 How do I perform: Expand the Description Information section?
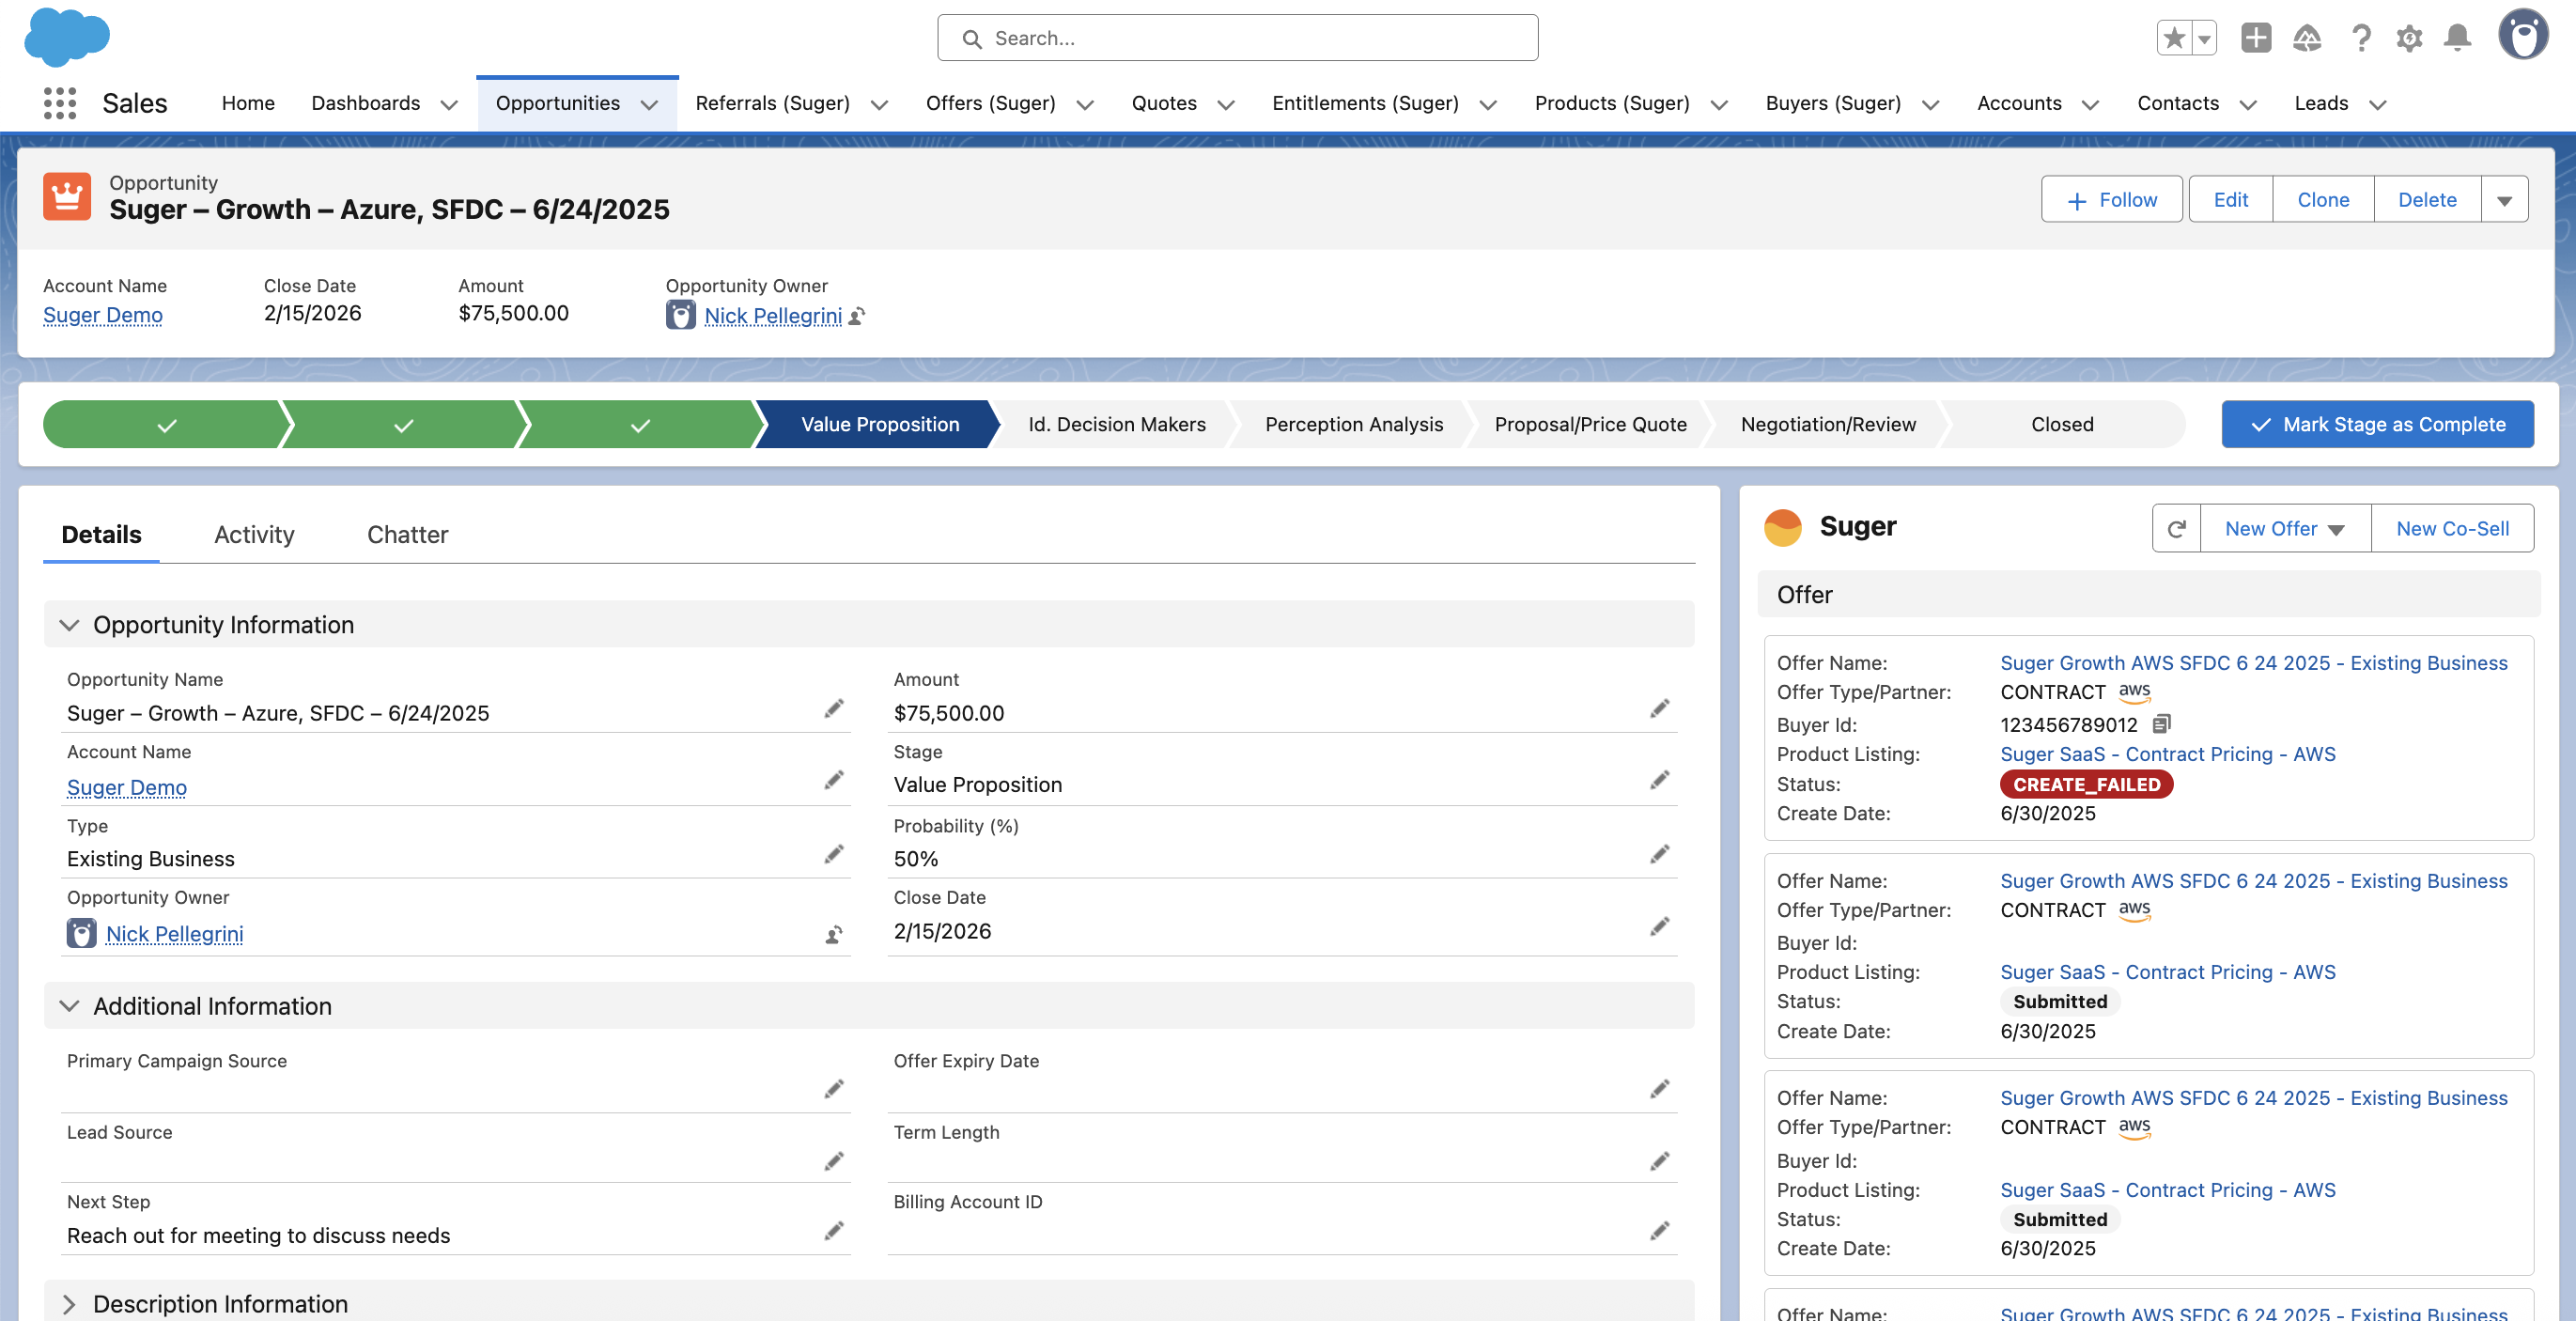pyautogui.click(x=69, y=1304)
